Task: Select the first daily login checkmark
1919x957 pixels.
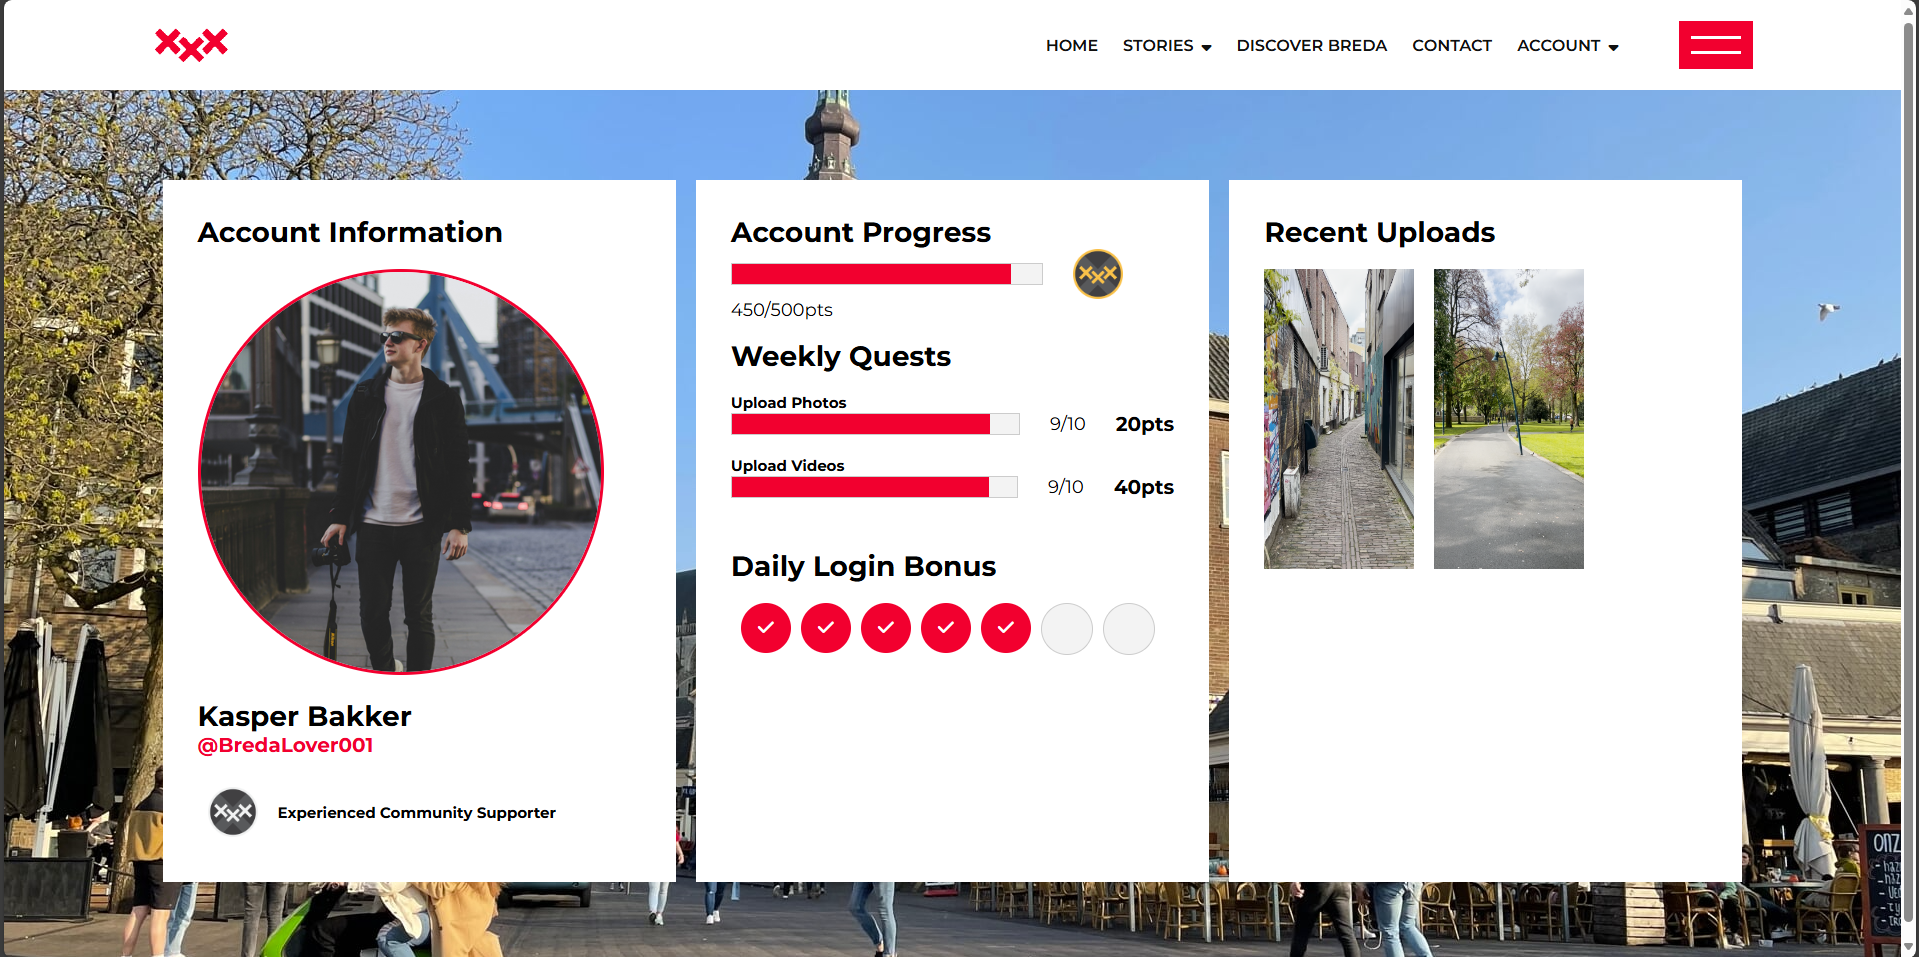Action: [765, 628]
